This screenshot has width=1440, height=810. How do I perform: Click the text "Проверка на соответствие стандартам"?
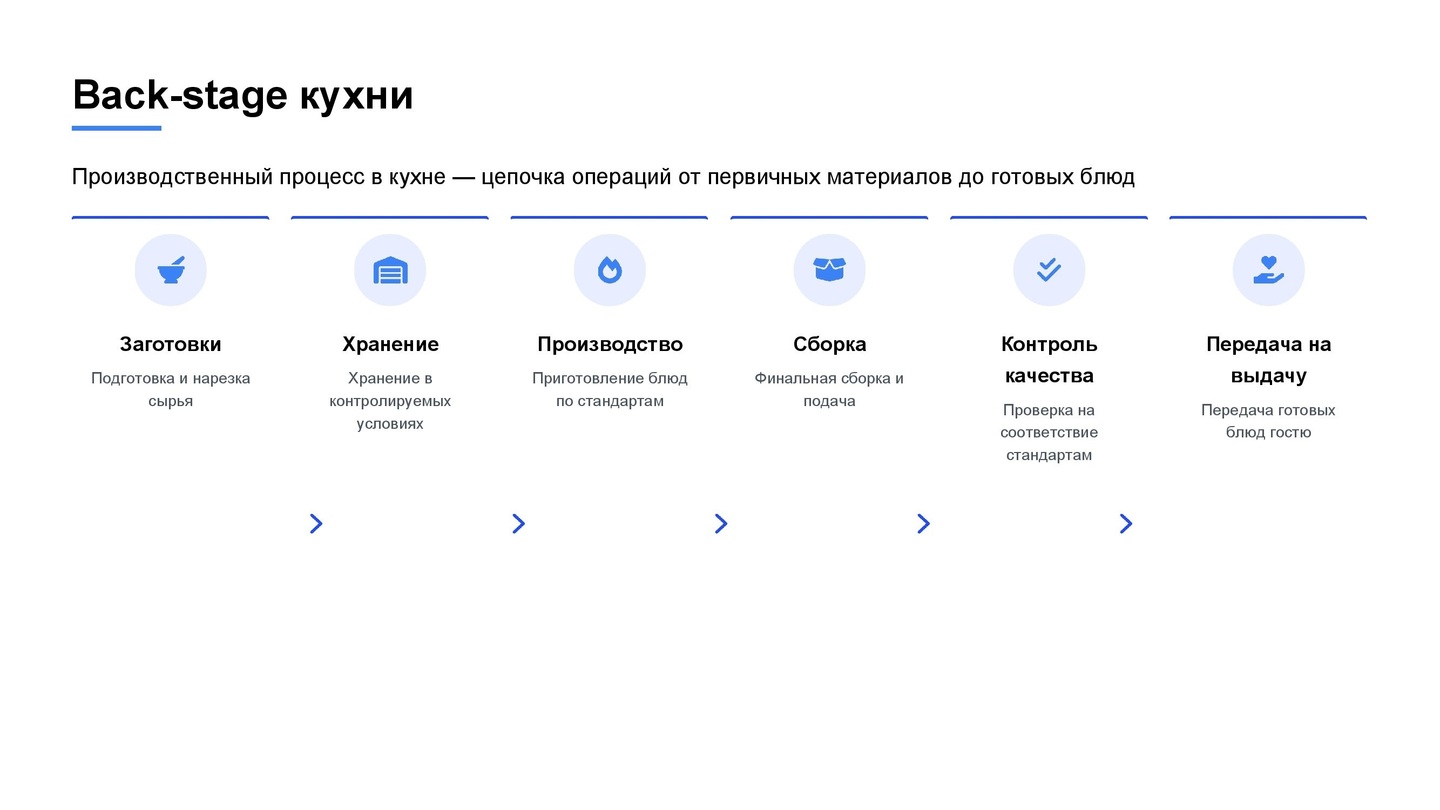tap(1049, 432)
